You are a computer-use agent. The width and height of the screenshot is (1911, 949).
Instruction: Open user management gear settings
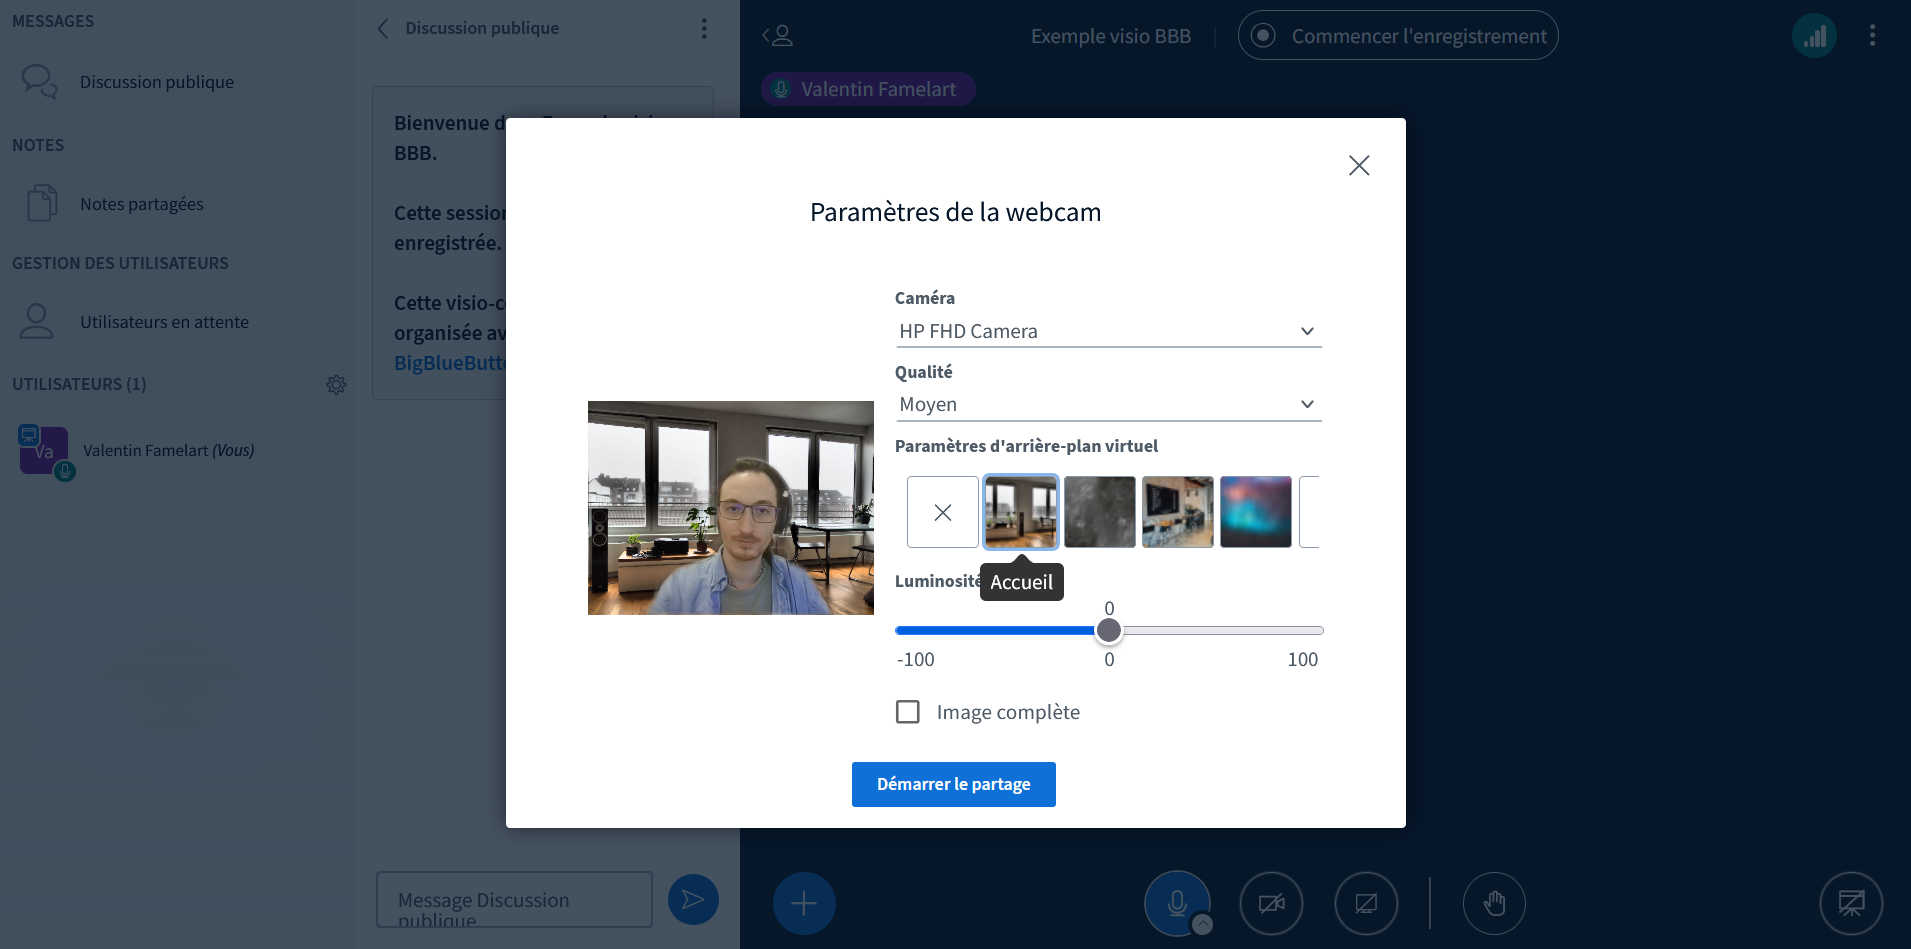[x=336, y=385]
